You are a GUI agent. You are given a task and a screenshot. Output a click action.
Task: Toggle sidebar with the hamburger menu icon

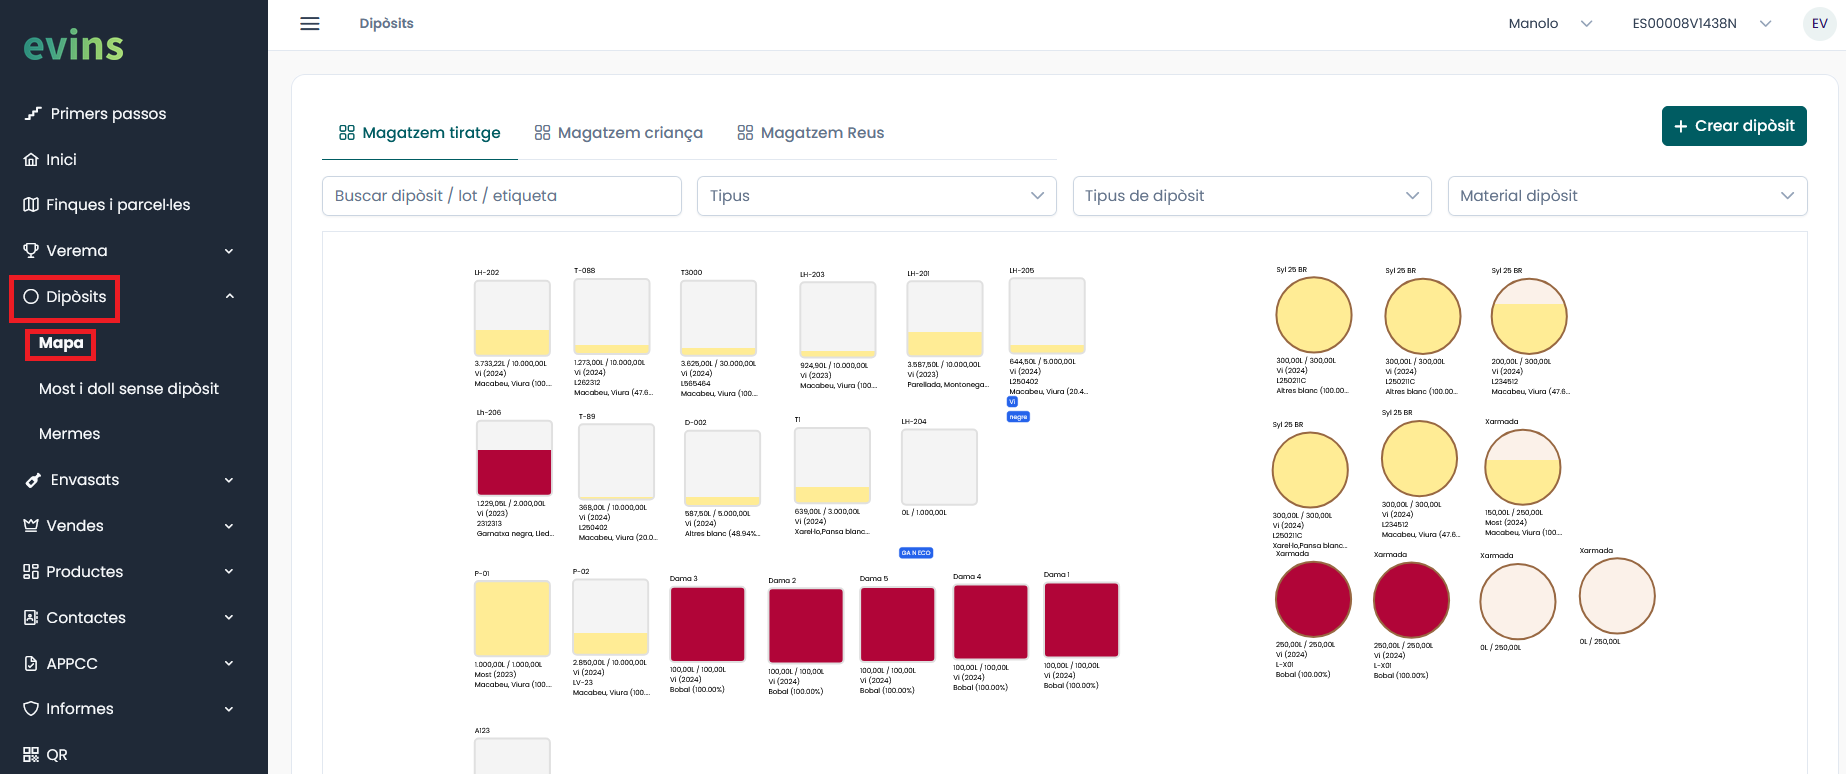click(310, 24)
